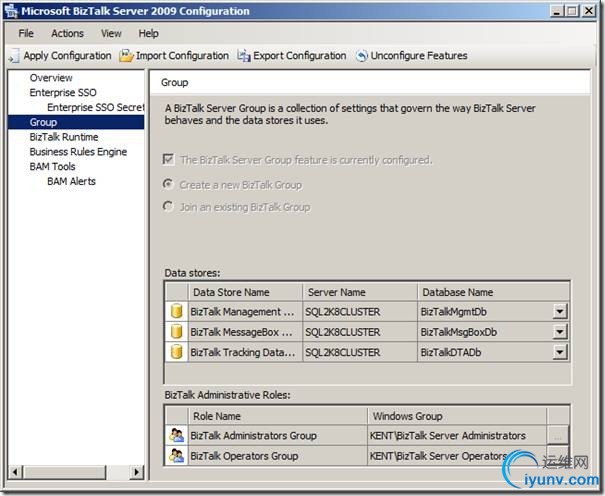Select the Join an existing BizTalk Group radio button
This screenshot has width=605, height=496.
[x=168, y=206]
